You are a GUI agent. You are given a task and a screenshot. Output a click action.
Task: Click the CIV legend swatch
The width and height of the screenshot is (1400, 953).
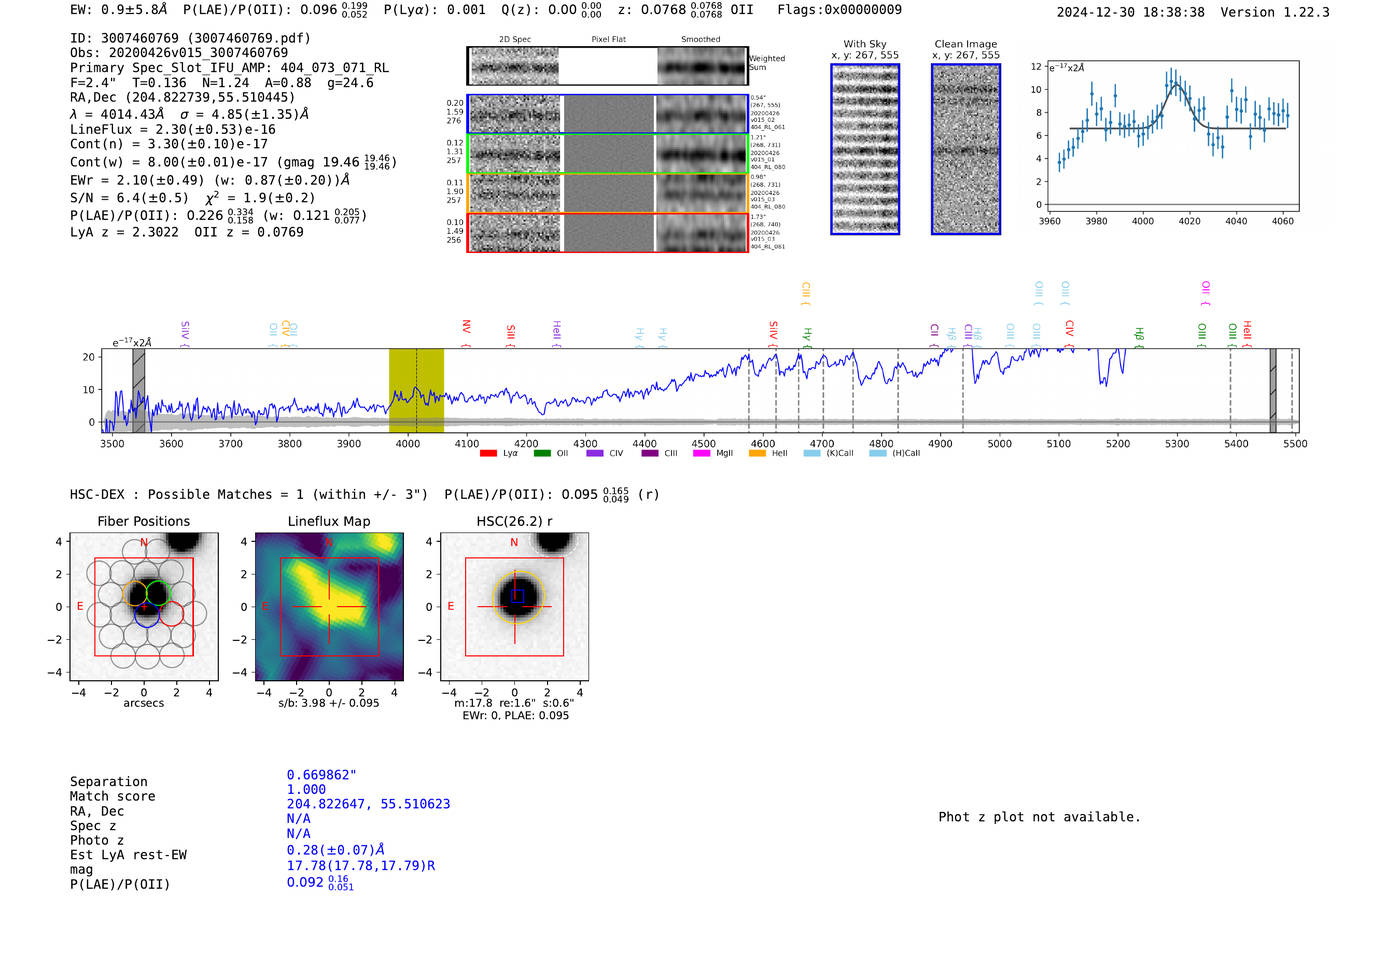[x=595, y=453]
